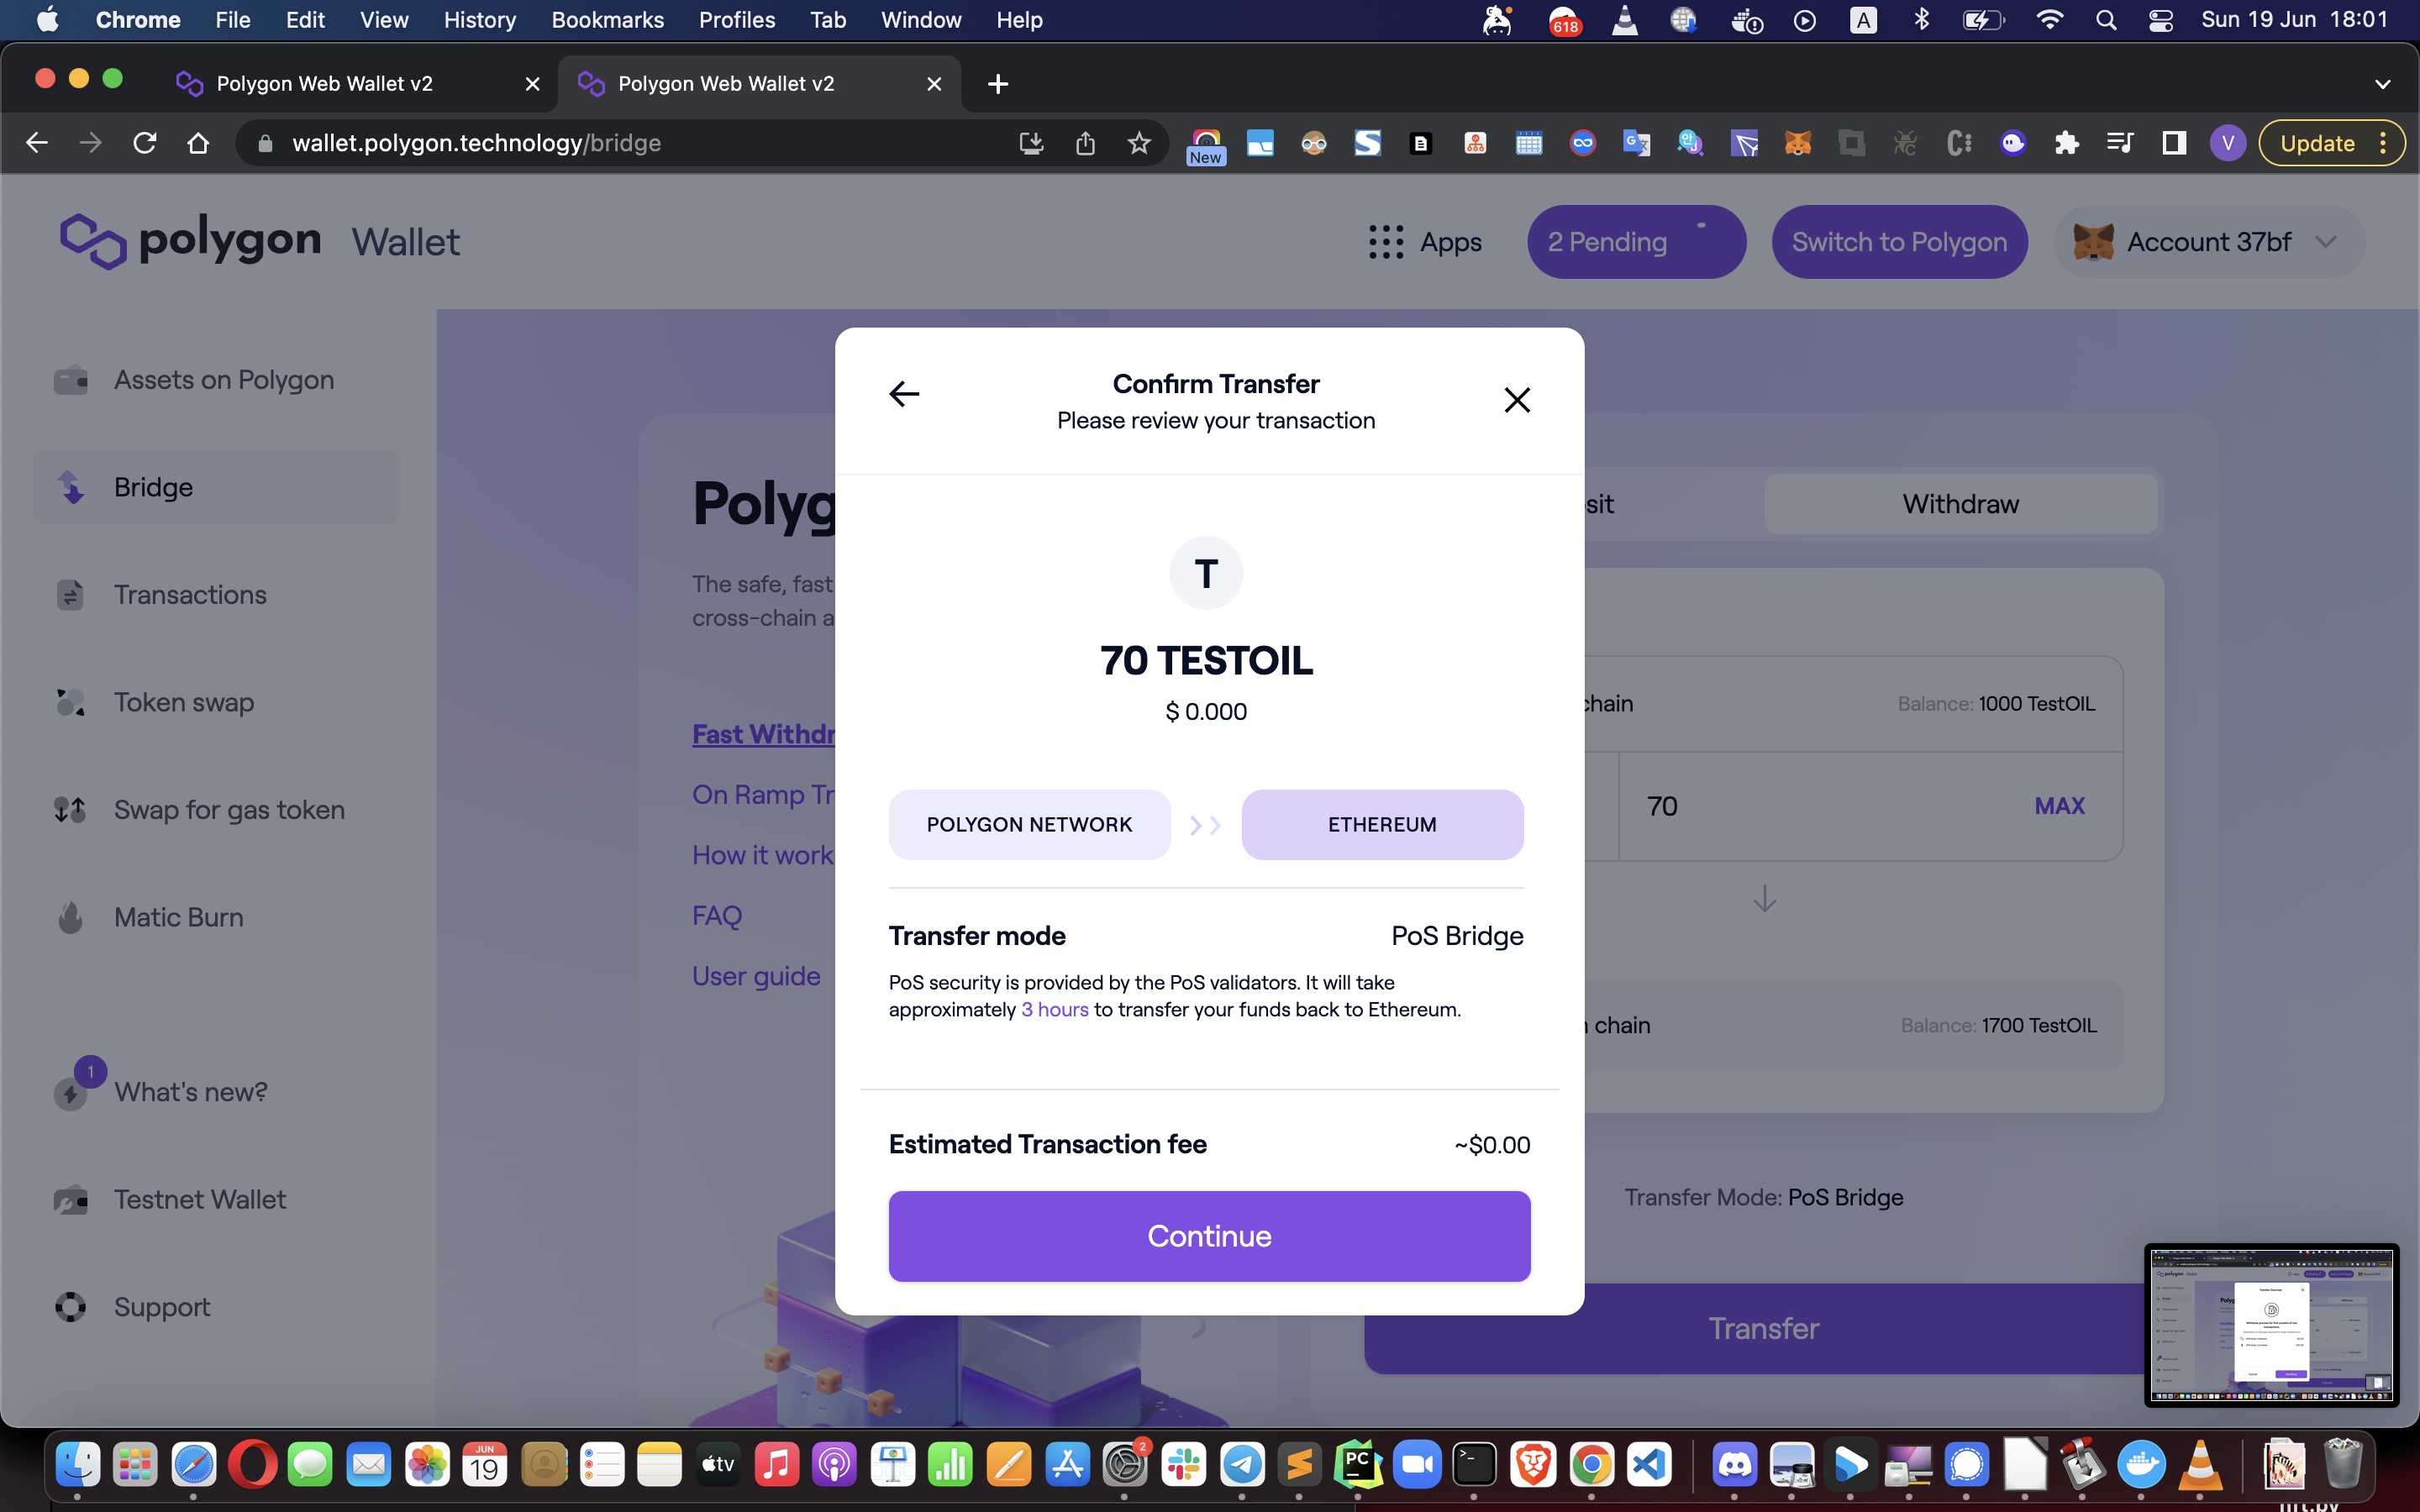Bookmark this page with star icon
The height and width of the screenshot is (1512, 2420).
[x=1138, y=143]
